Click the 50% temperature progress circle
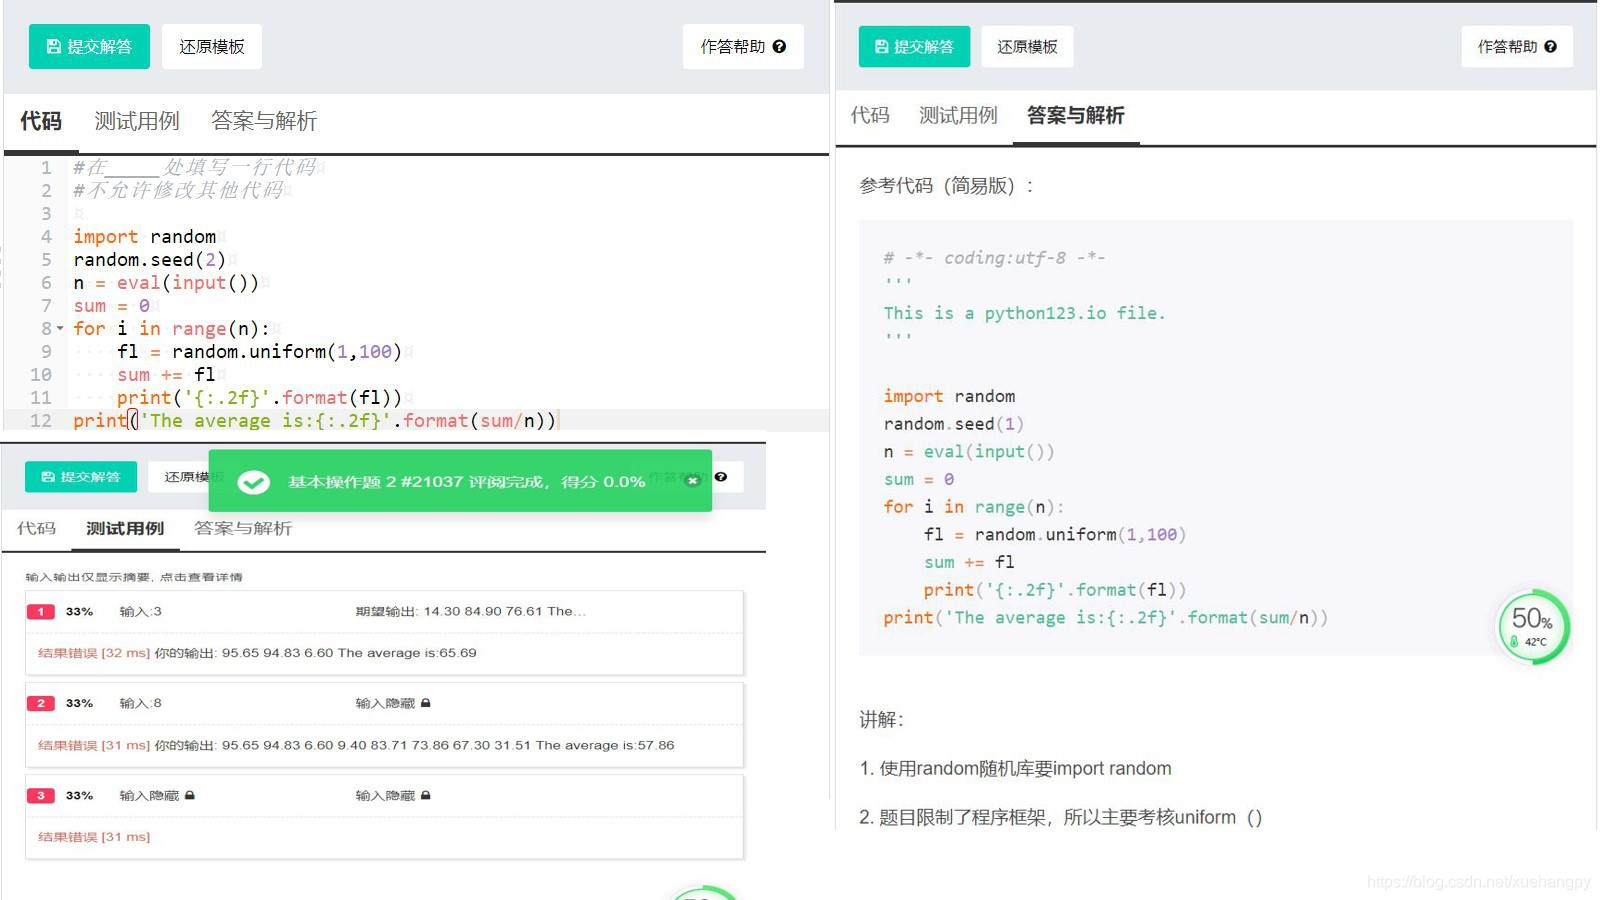1600x900 pixels. coord(1532,626)
